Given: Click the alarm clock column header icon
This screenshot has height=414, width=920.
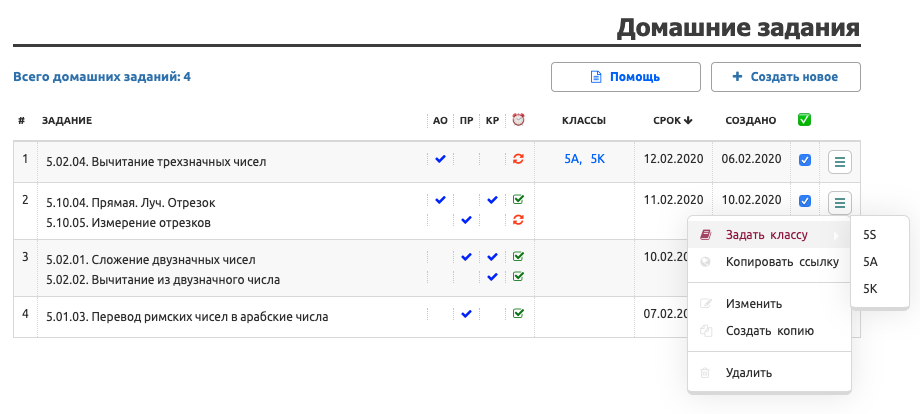Looking at the screenshot, I should (518, 120).
